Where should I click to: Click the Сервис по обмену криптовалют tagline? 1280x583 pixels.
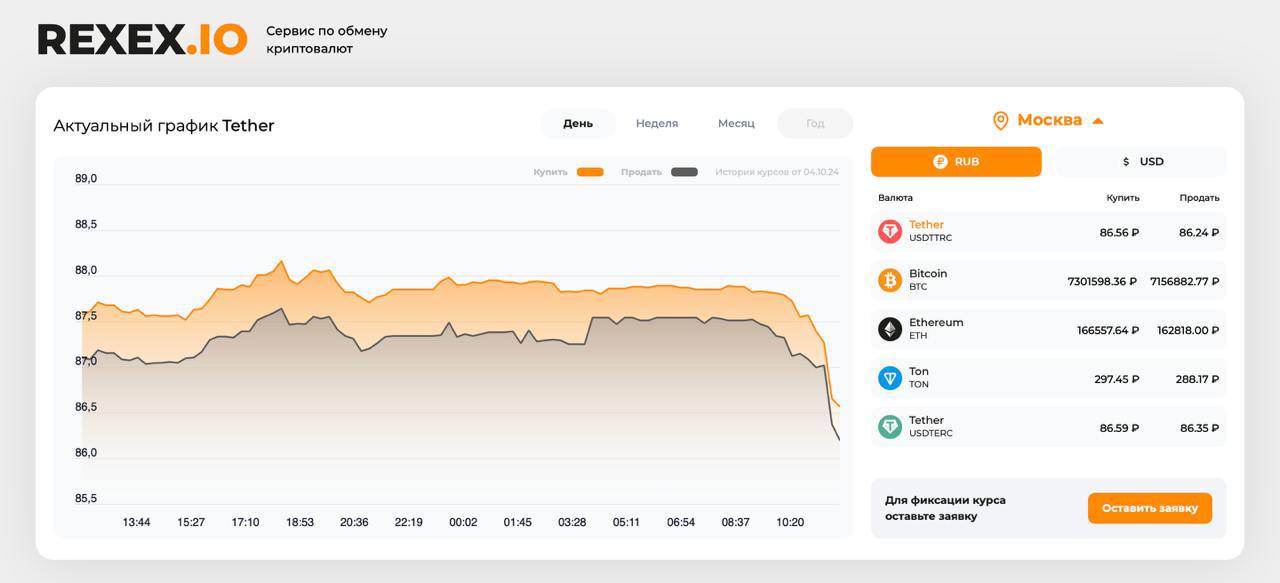click(x=327, y=39)
